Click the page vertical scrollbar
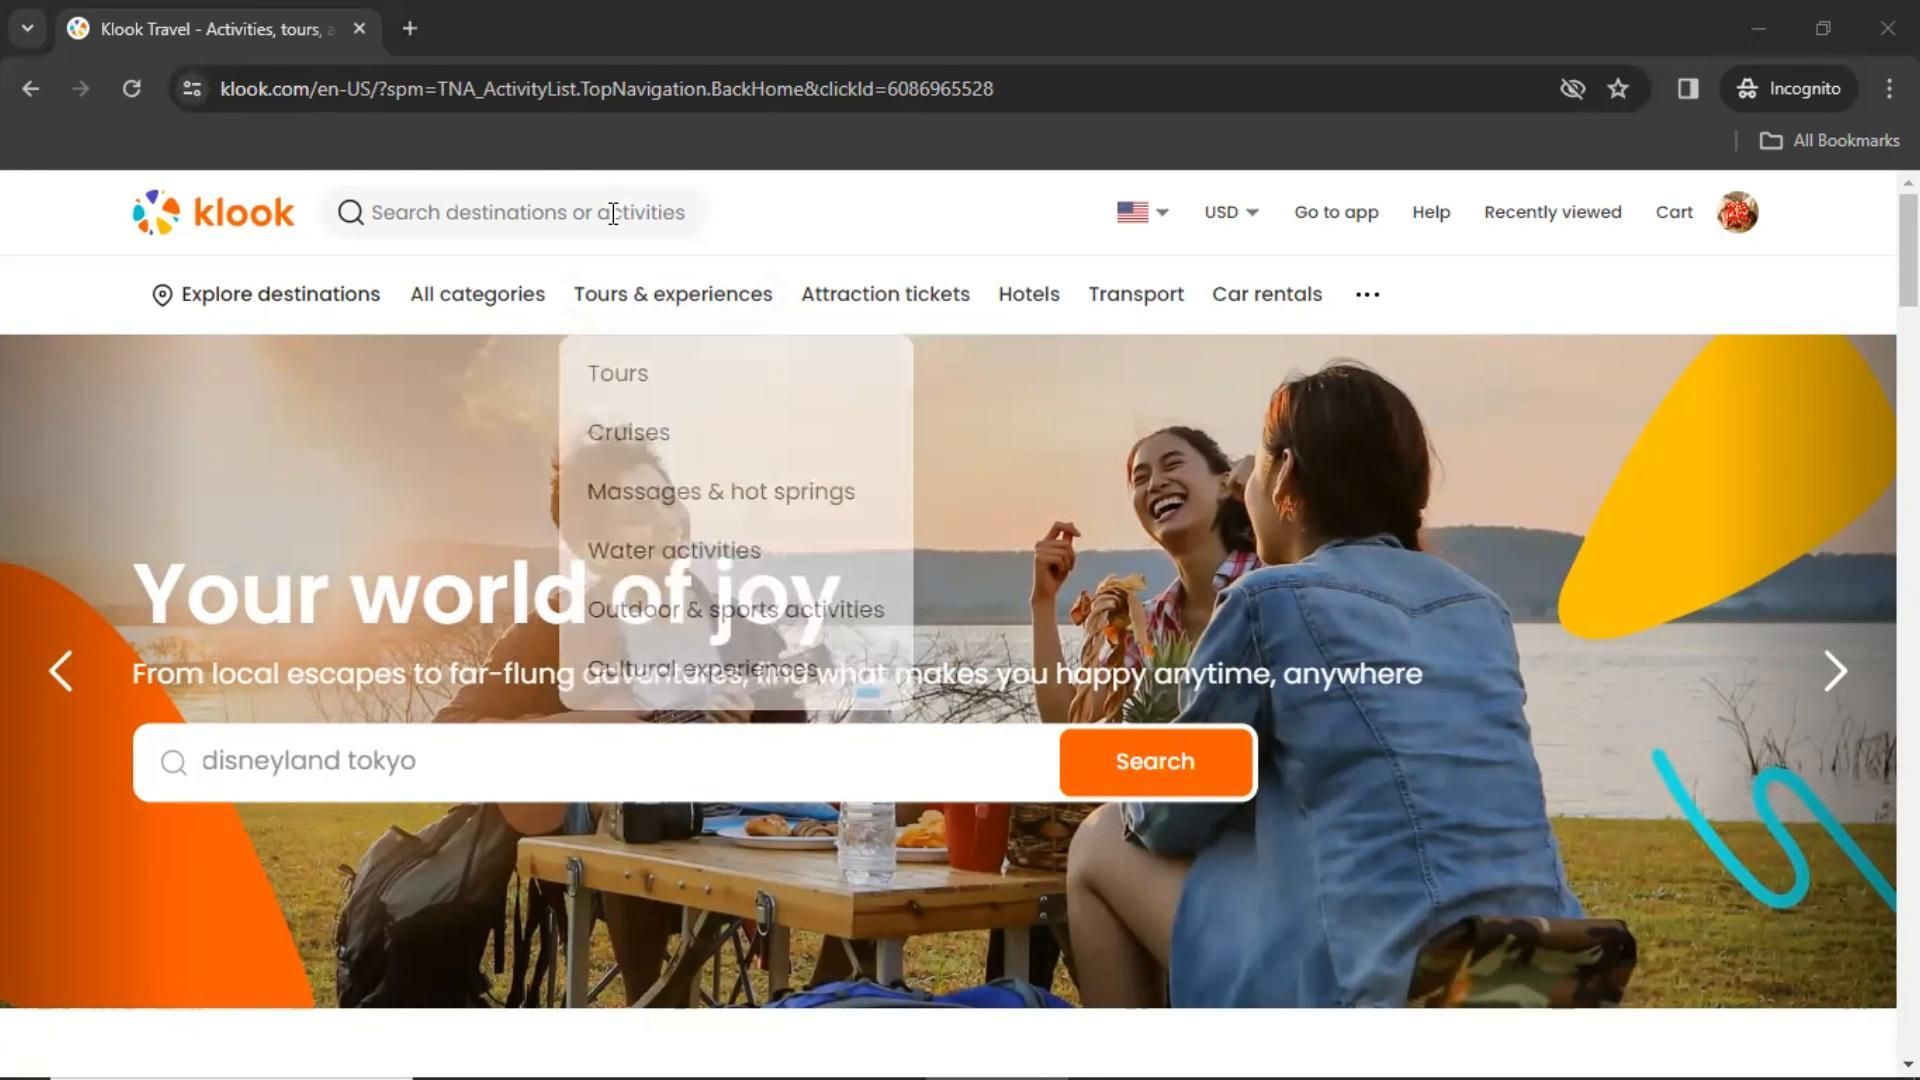 [x=1907, y=250]
